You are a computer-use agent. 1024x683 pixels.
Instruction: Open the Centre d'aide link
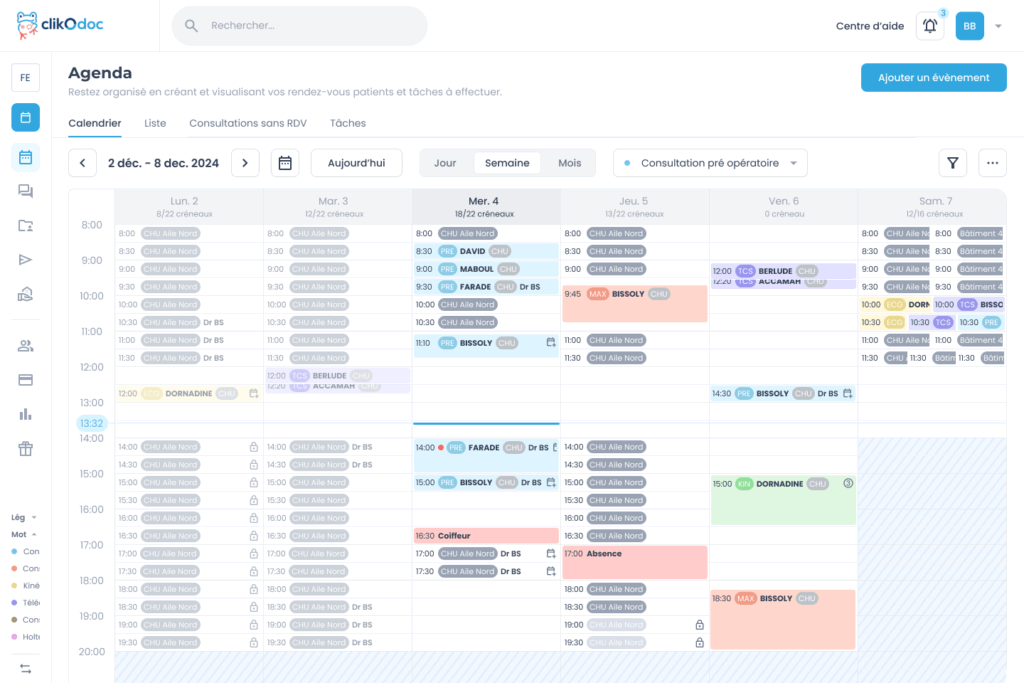coord(870,26)
